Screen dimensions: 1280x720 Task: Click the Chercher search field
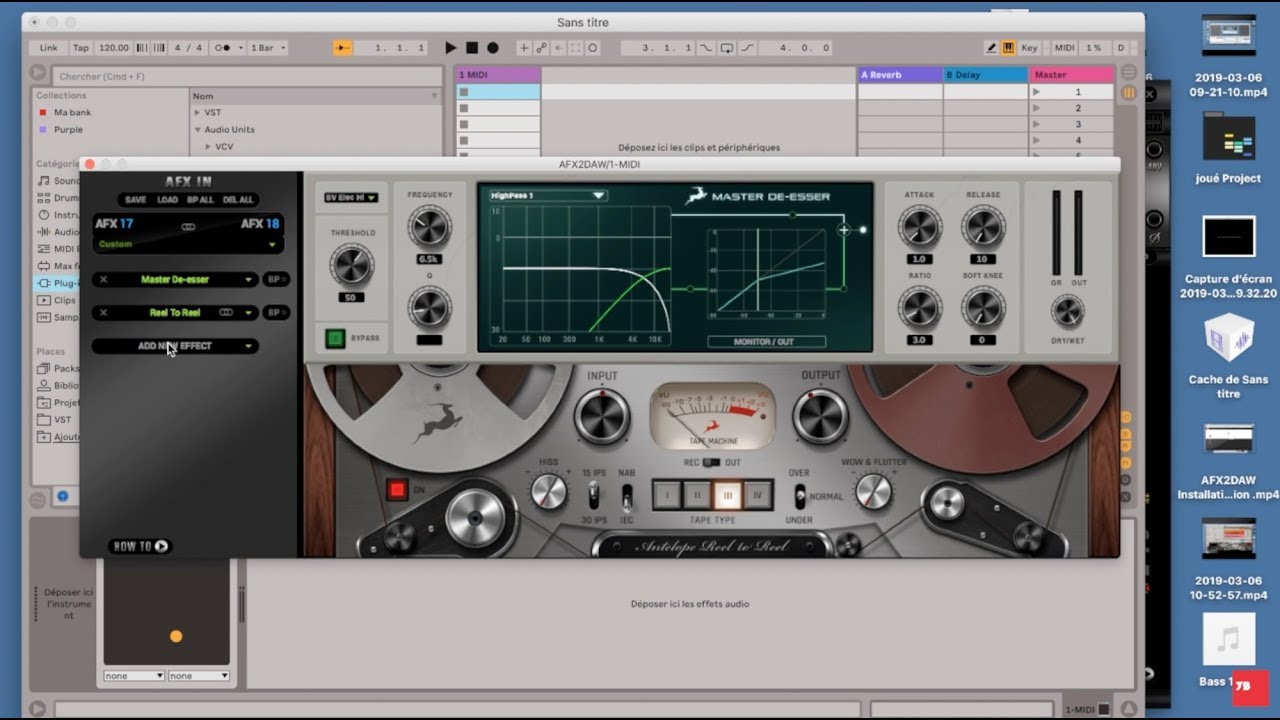248,76
